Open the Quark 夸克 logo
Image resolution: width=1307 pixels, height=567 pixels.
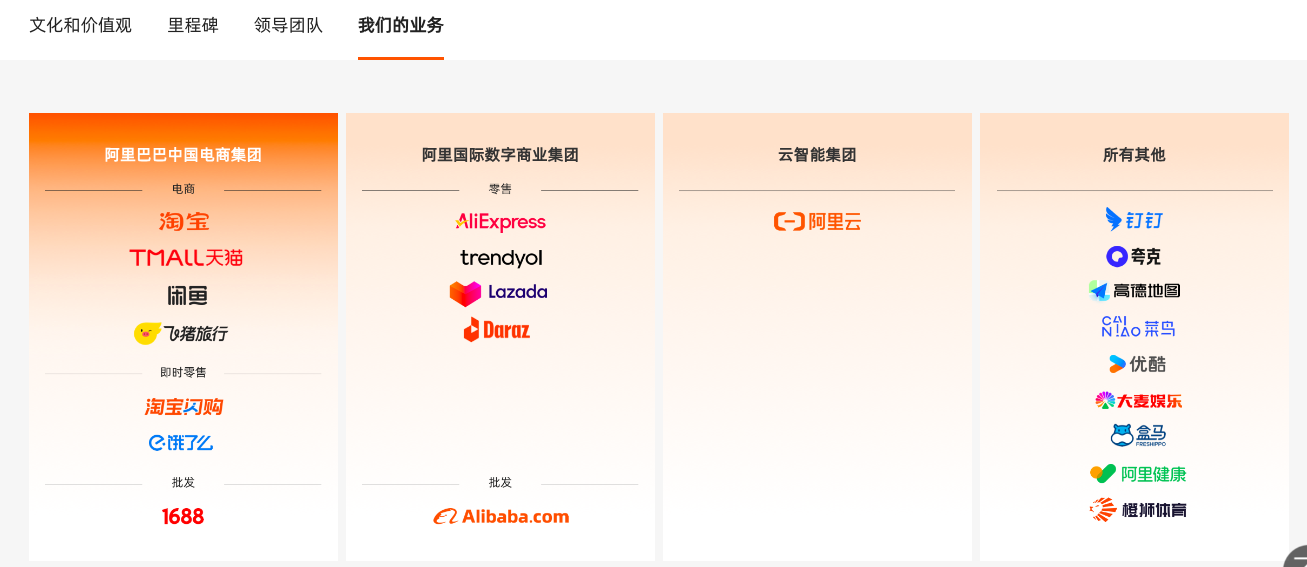pyautogui.click(x=1134, y=257)
